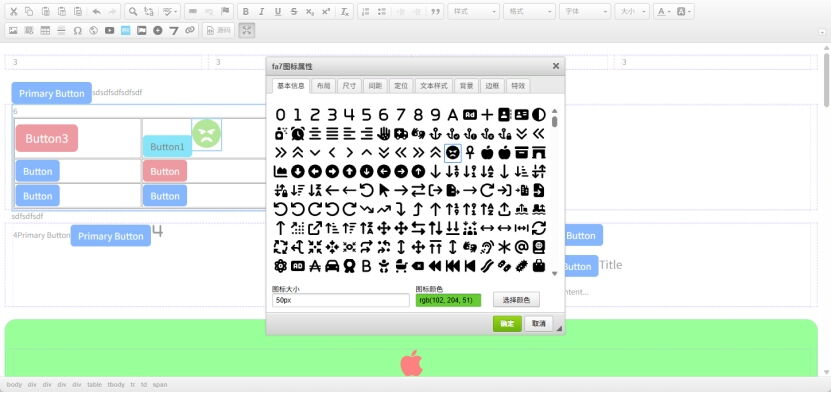Switch to the 间距 tab

click(375, 86)
